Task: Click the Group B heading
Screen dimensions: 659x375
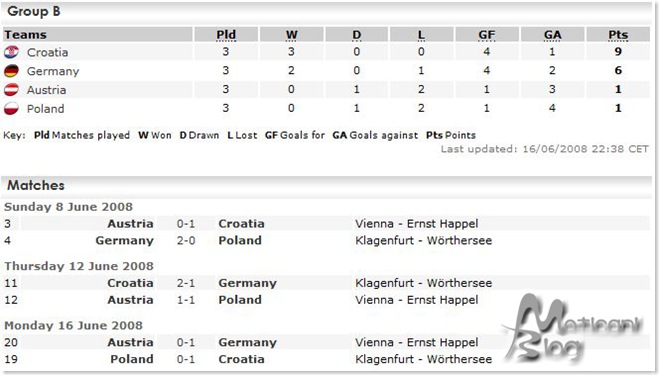Action: tap(34, 11)
